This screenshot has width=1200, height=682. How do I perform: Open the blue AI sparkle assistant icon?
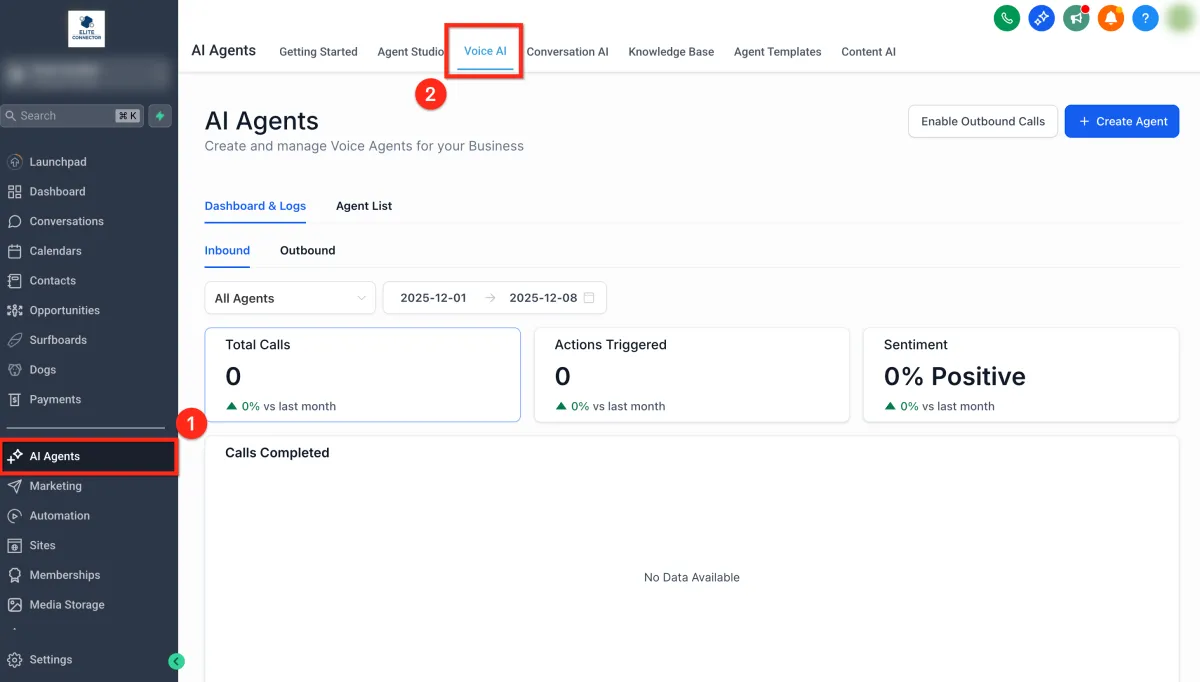tap(1042, 18)
